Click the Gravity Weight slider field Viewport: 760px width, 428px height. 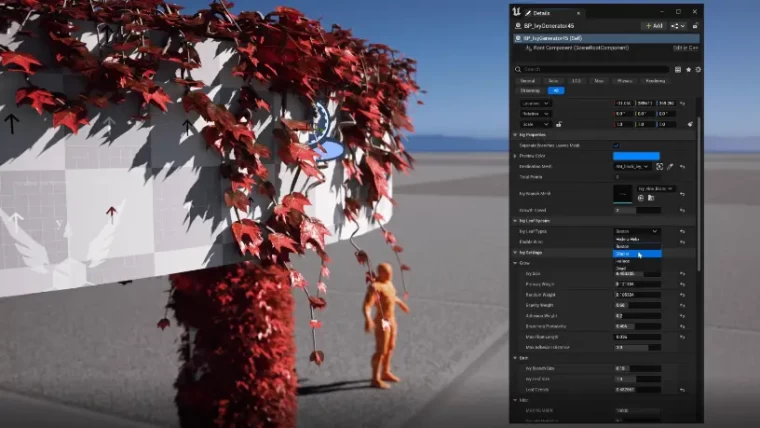click(x=637, y=305)
